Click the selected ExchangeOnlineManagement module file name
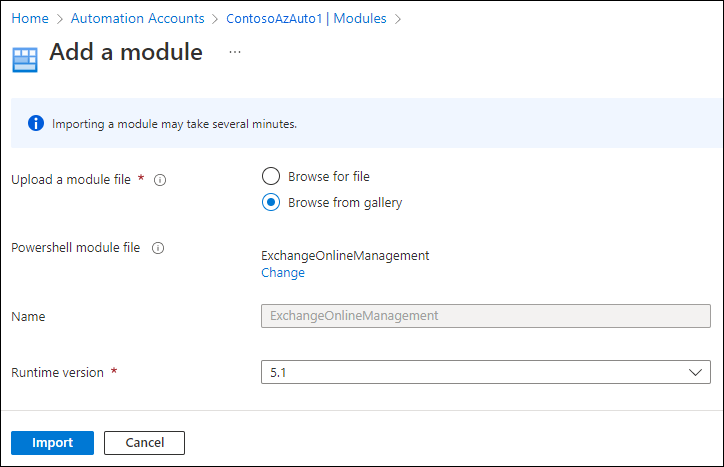724x467 pixels. click(345, 255)
